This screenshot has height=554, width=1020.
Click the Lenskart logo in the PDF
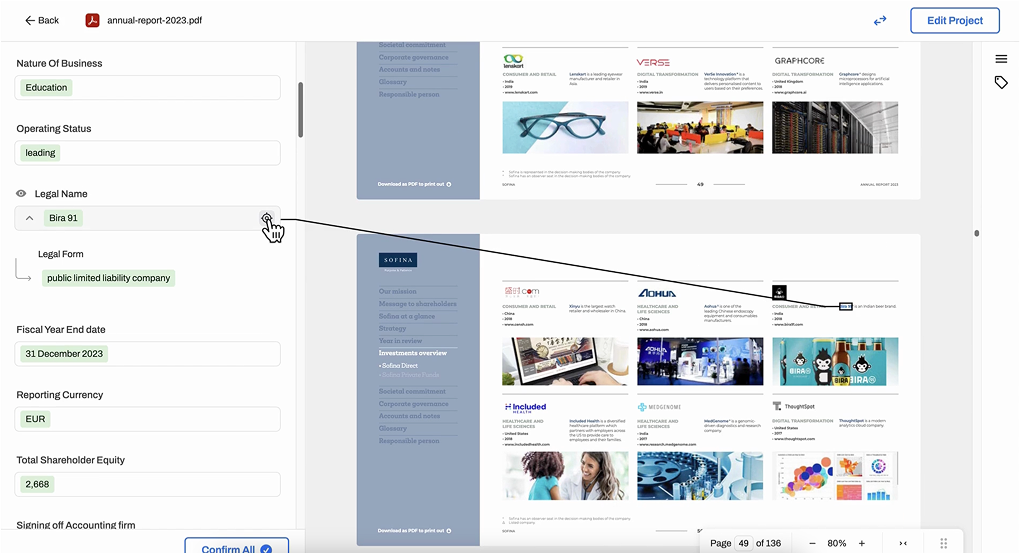tap(513, 62)
